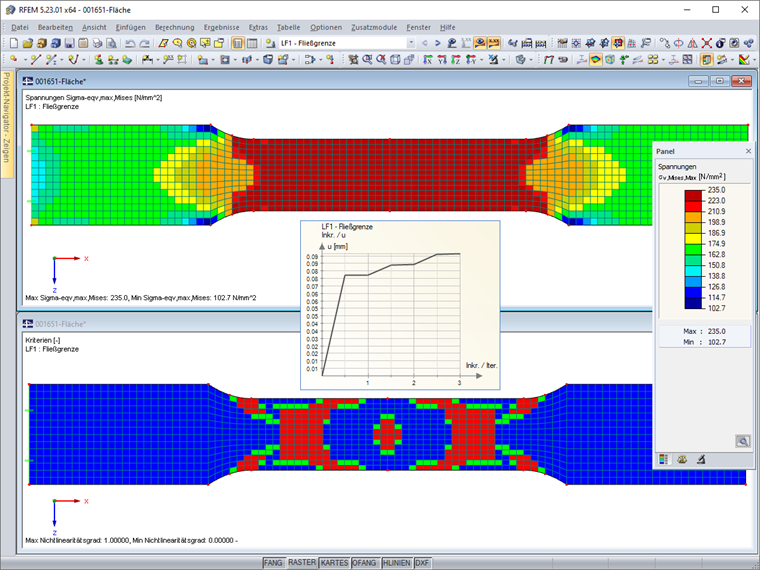The image size is (760, 570).
Task: Expand the -Y view direction dropdown arrow
Action: coord(481,60)
